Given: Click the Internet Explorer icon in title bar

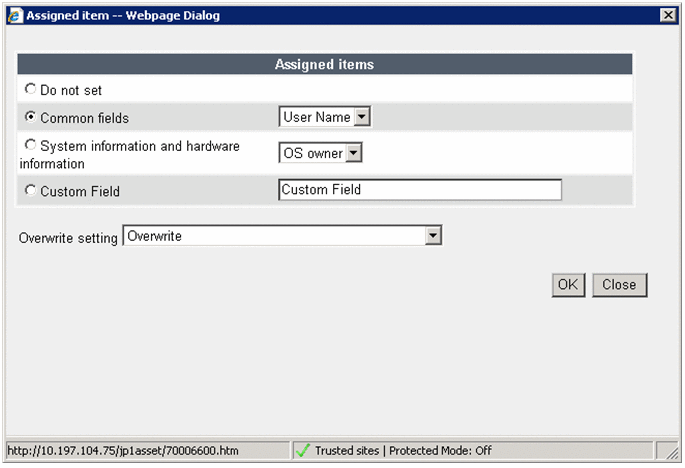Looking at the screenshot, I should click(x=13, y=15).
